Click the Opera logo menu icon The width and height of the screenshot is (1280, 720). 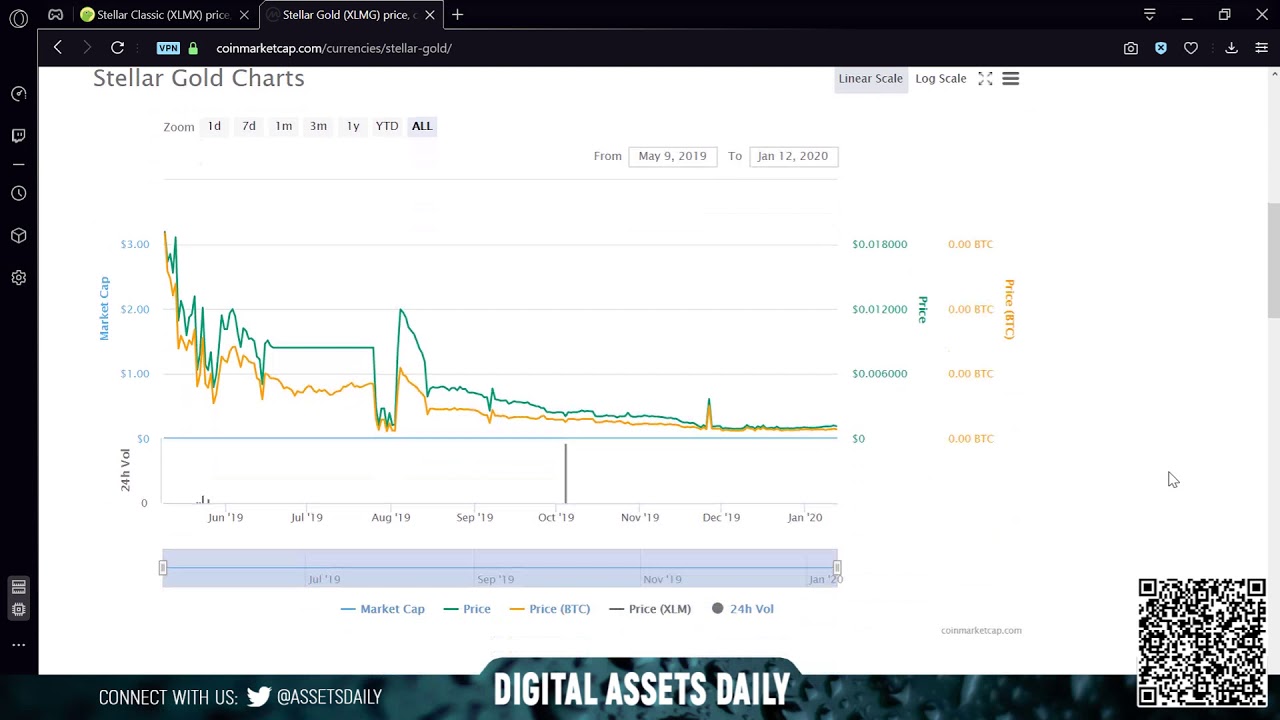coord(18,17)
